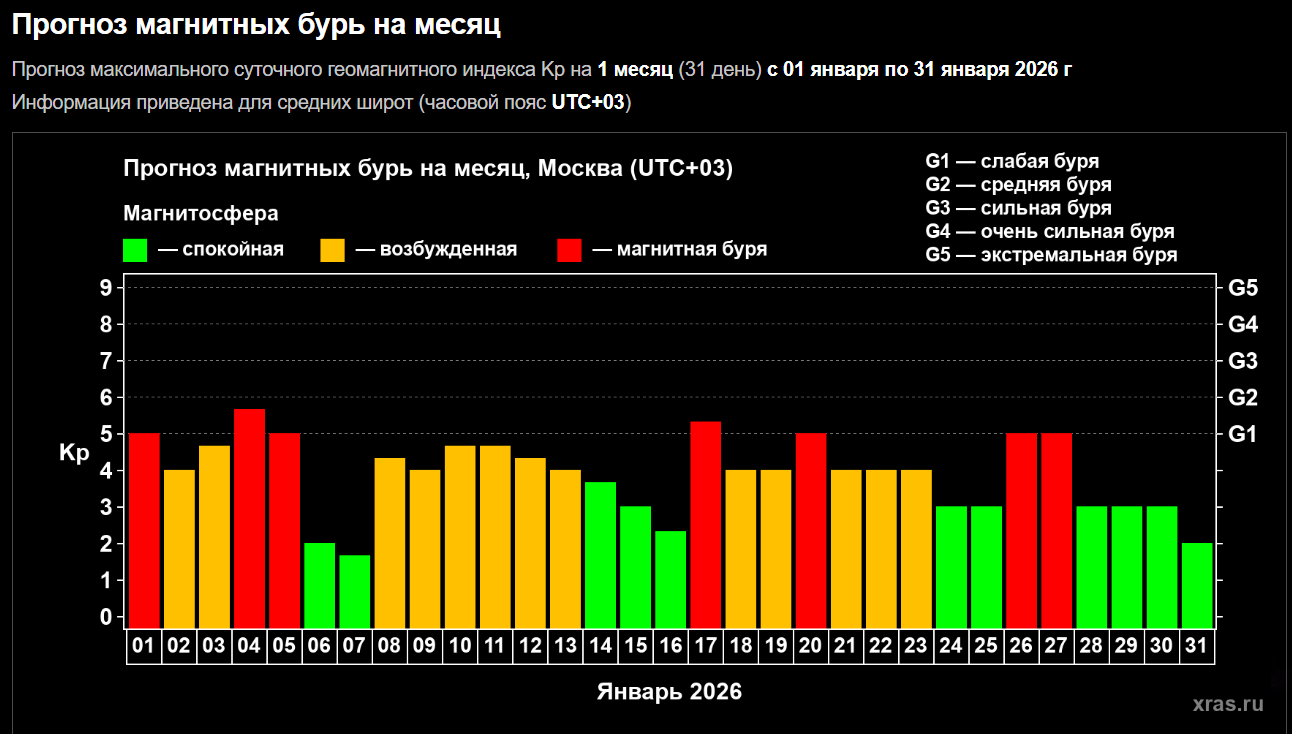
Task: Click the 'G5 — экстремальная буря' legend line
Action: 1051,255
